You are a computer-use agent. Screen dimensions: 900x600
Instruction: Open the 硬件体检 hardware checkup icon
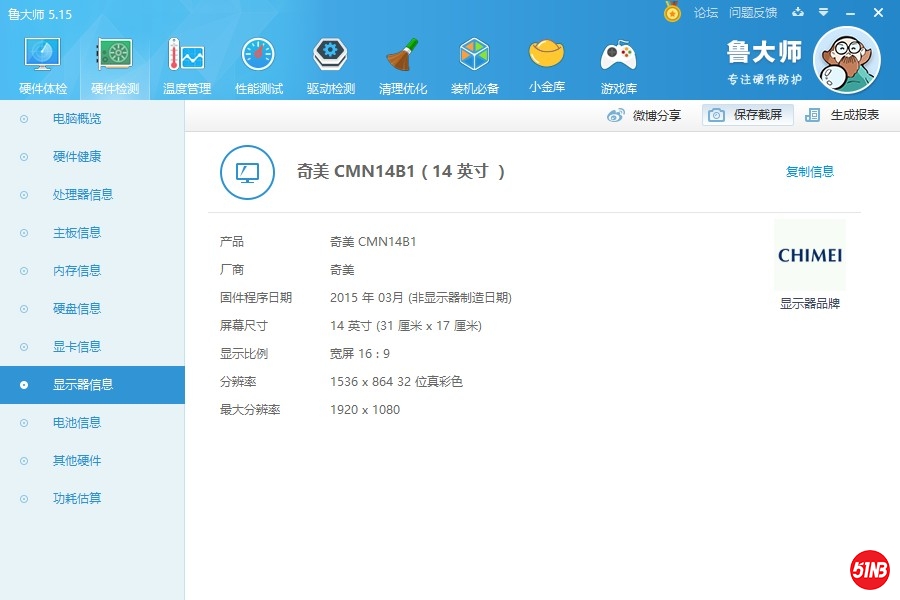tap(43, 58)
